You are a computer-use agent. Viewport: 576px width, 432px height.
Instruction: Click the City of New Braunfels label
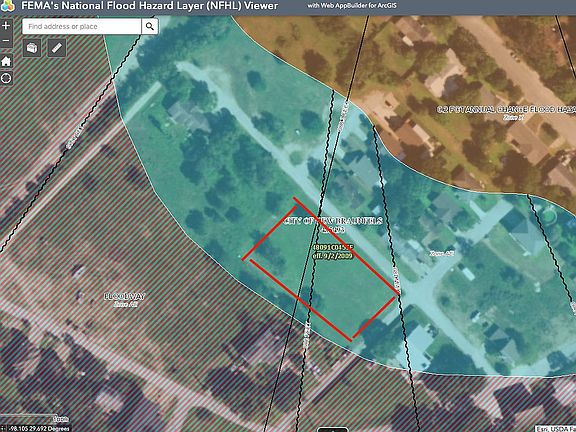(x=334, y=221)
